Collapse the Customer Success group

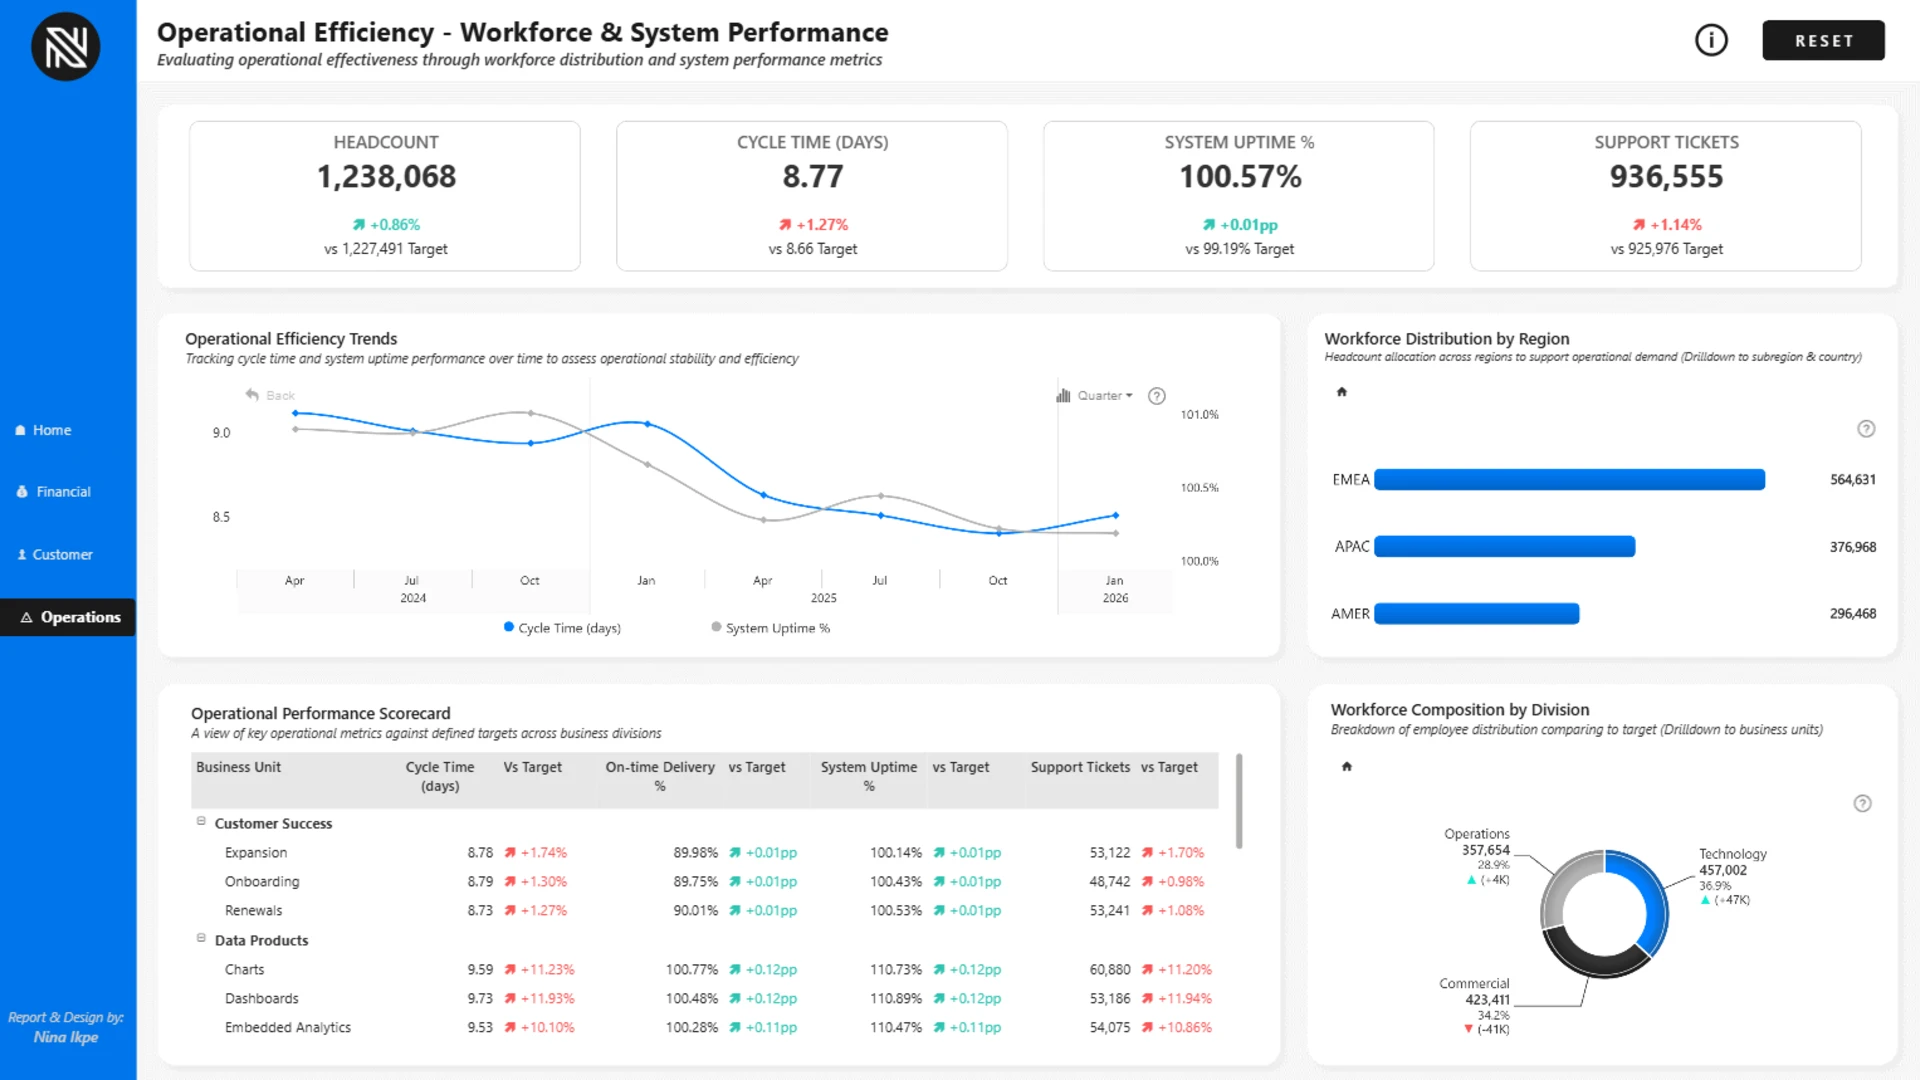point(201,822)
